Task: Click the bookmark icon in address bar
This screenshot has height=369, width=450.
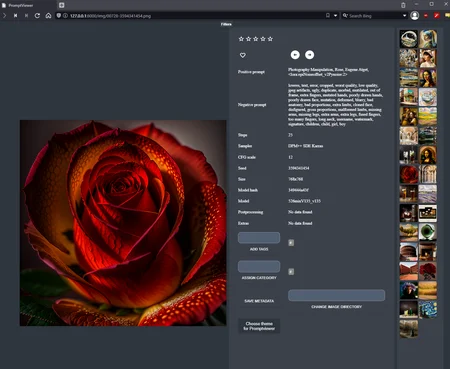Action: (x=328, y=16)
